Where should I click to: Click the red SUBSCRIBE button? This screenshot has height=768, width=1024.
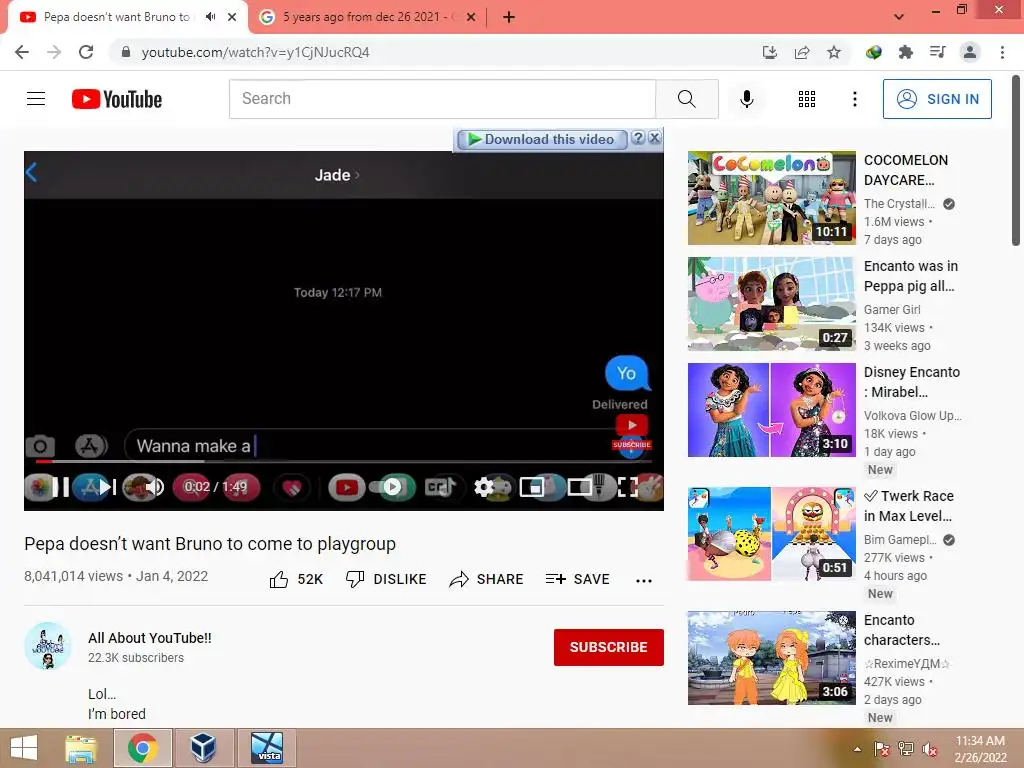[609, 647]
